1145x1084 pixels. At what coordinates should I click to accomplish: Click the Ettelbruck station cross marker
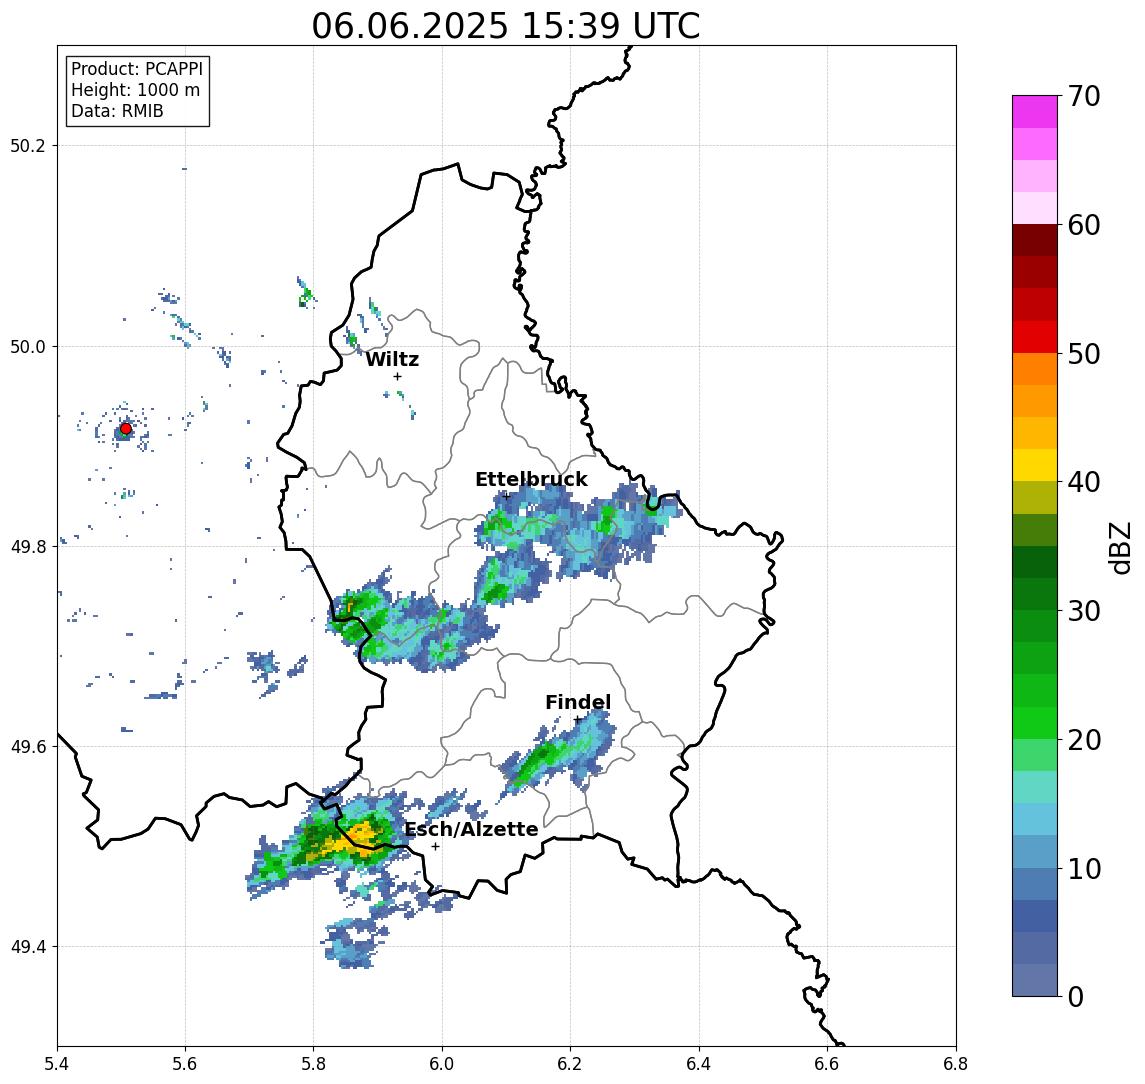coord(506,496)
